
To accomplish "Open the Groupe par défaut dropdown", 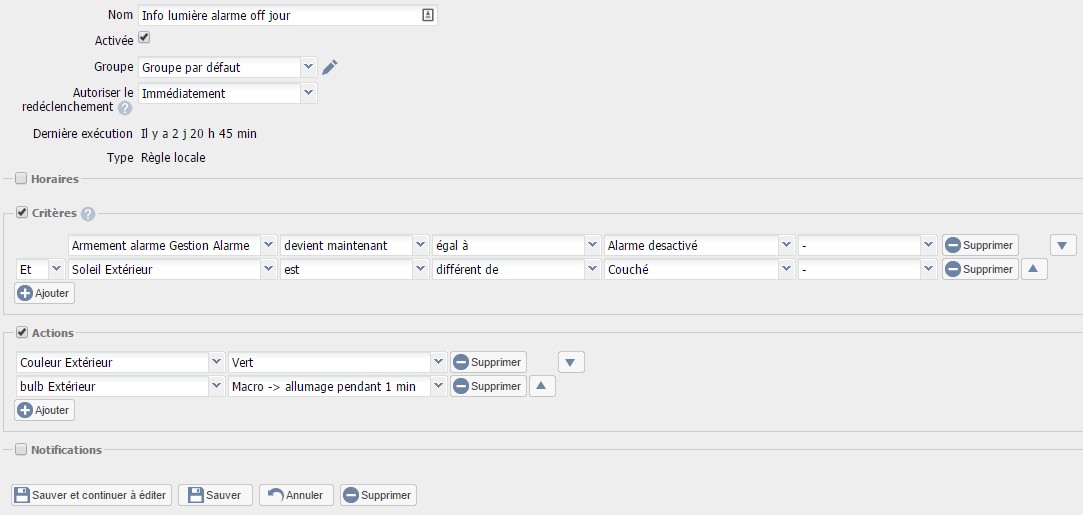I will click(228, 67).
